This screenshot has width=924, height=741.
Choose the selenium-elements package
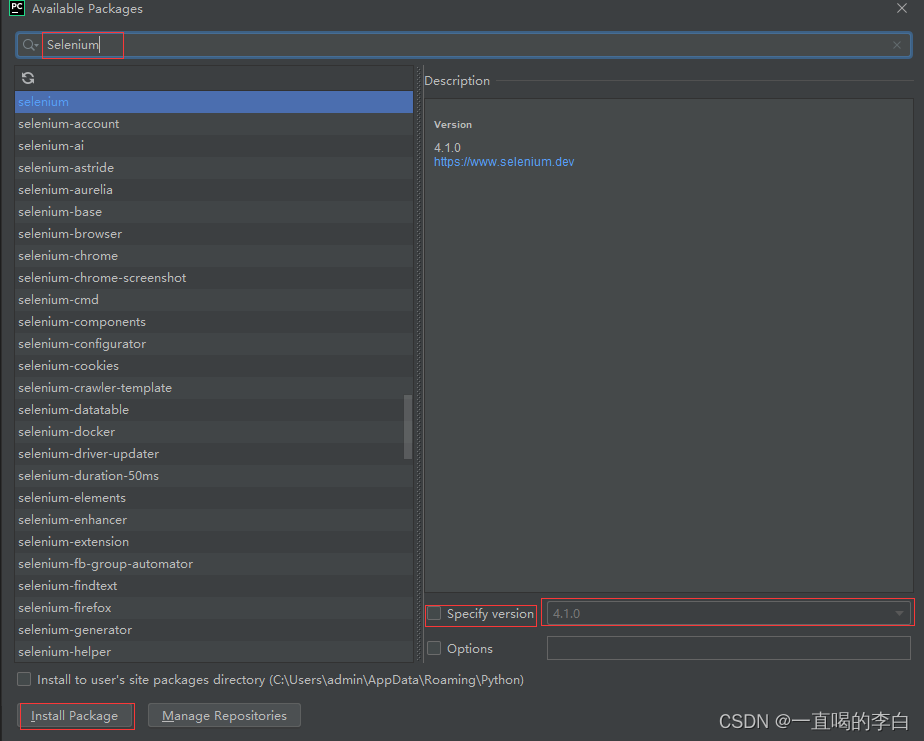point(214,498)
